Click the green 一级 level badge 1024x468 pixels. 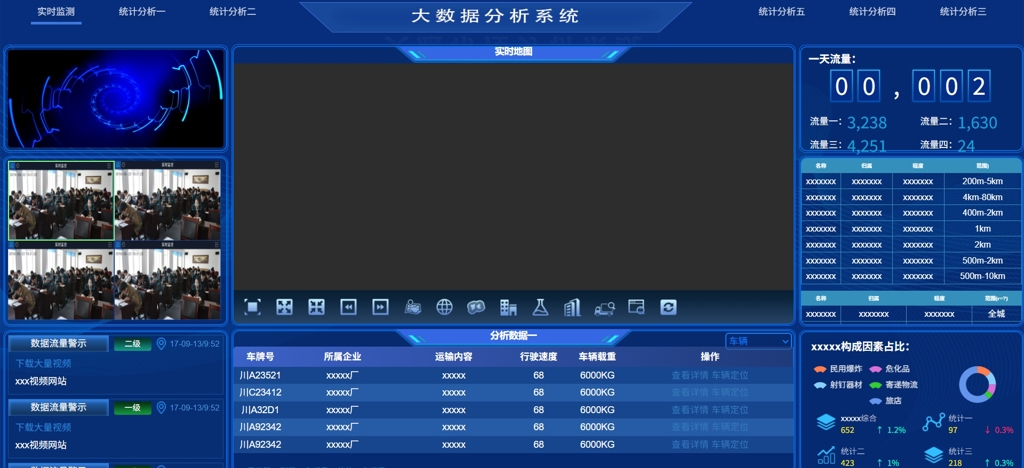click(132, 408)
